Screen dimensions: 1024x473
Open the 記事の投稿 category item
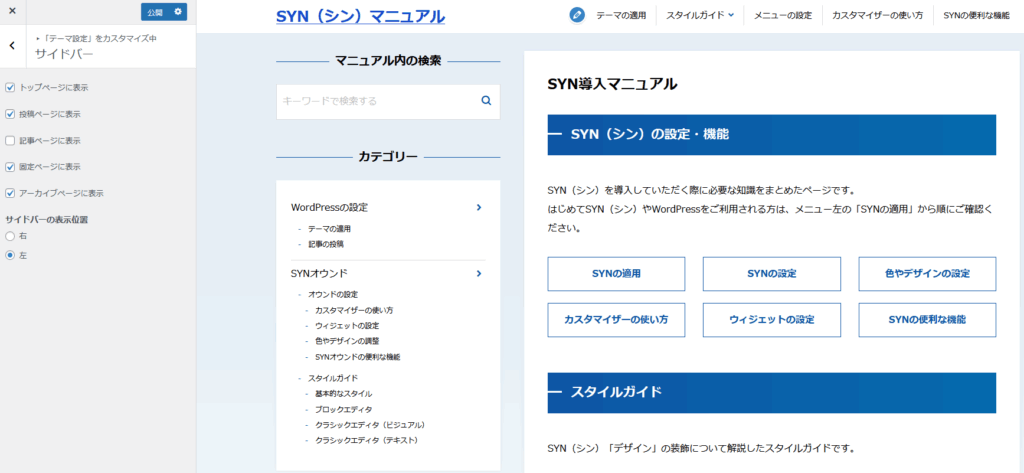tap(326, 244)
